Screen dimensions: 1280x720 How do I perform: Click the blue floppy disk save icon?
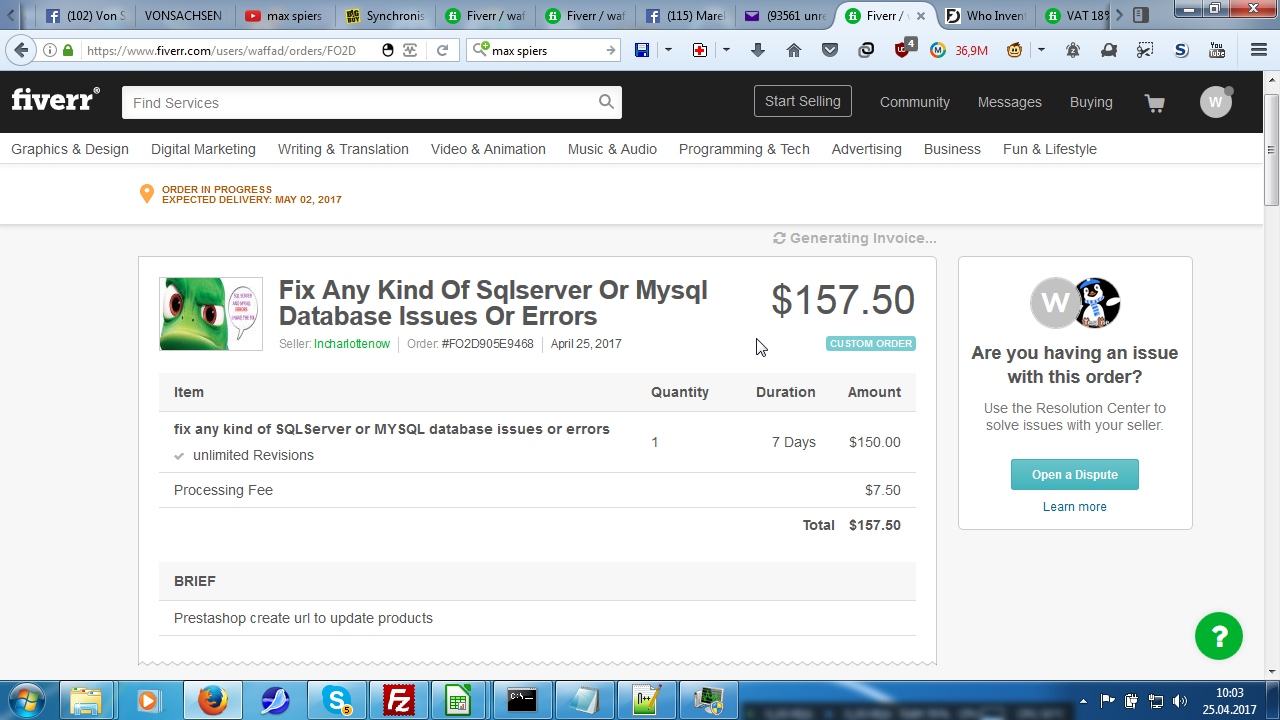pos(642,50)
